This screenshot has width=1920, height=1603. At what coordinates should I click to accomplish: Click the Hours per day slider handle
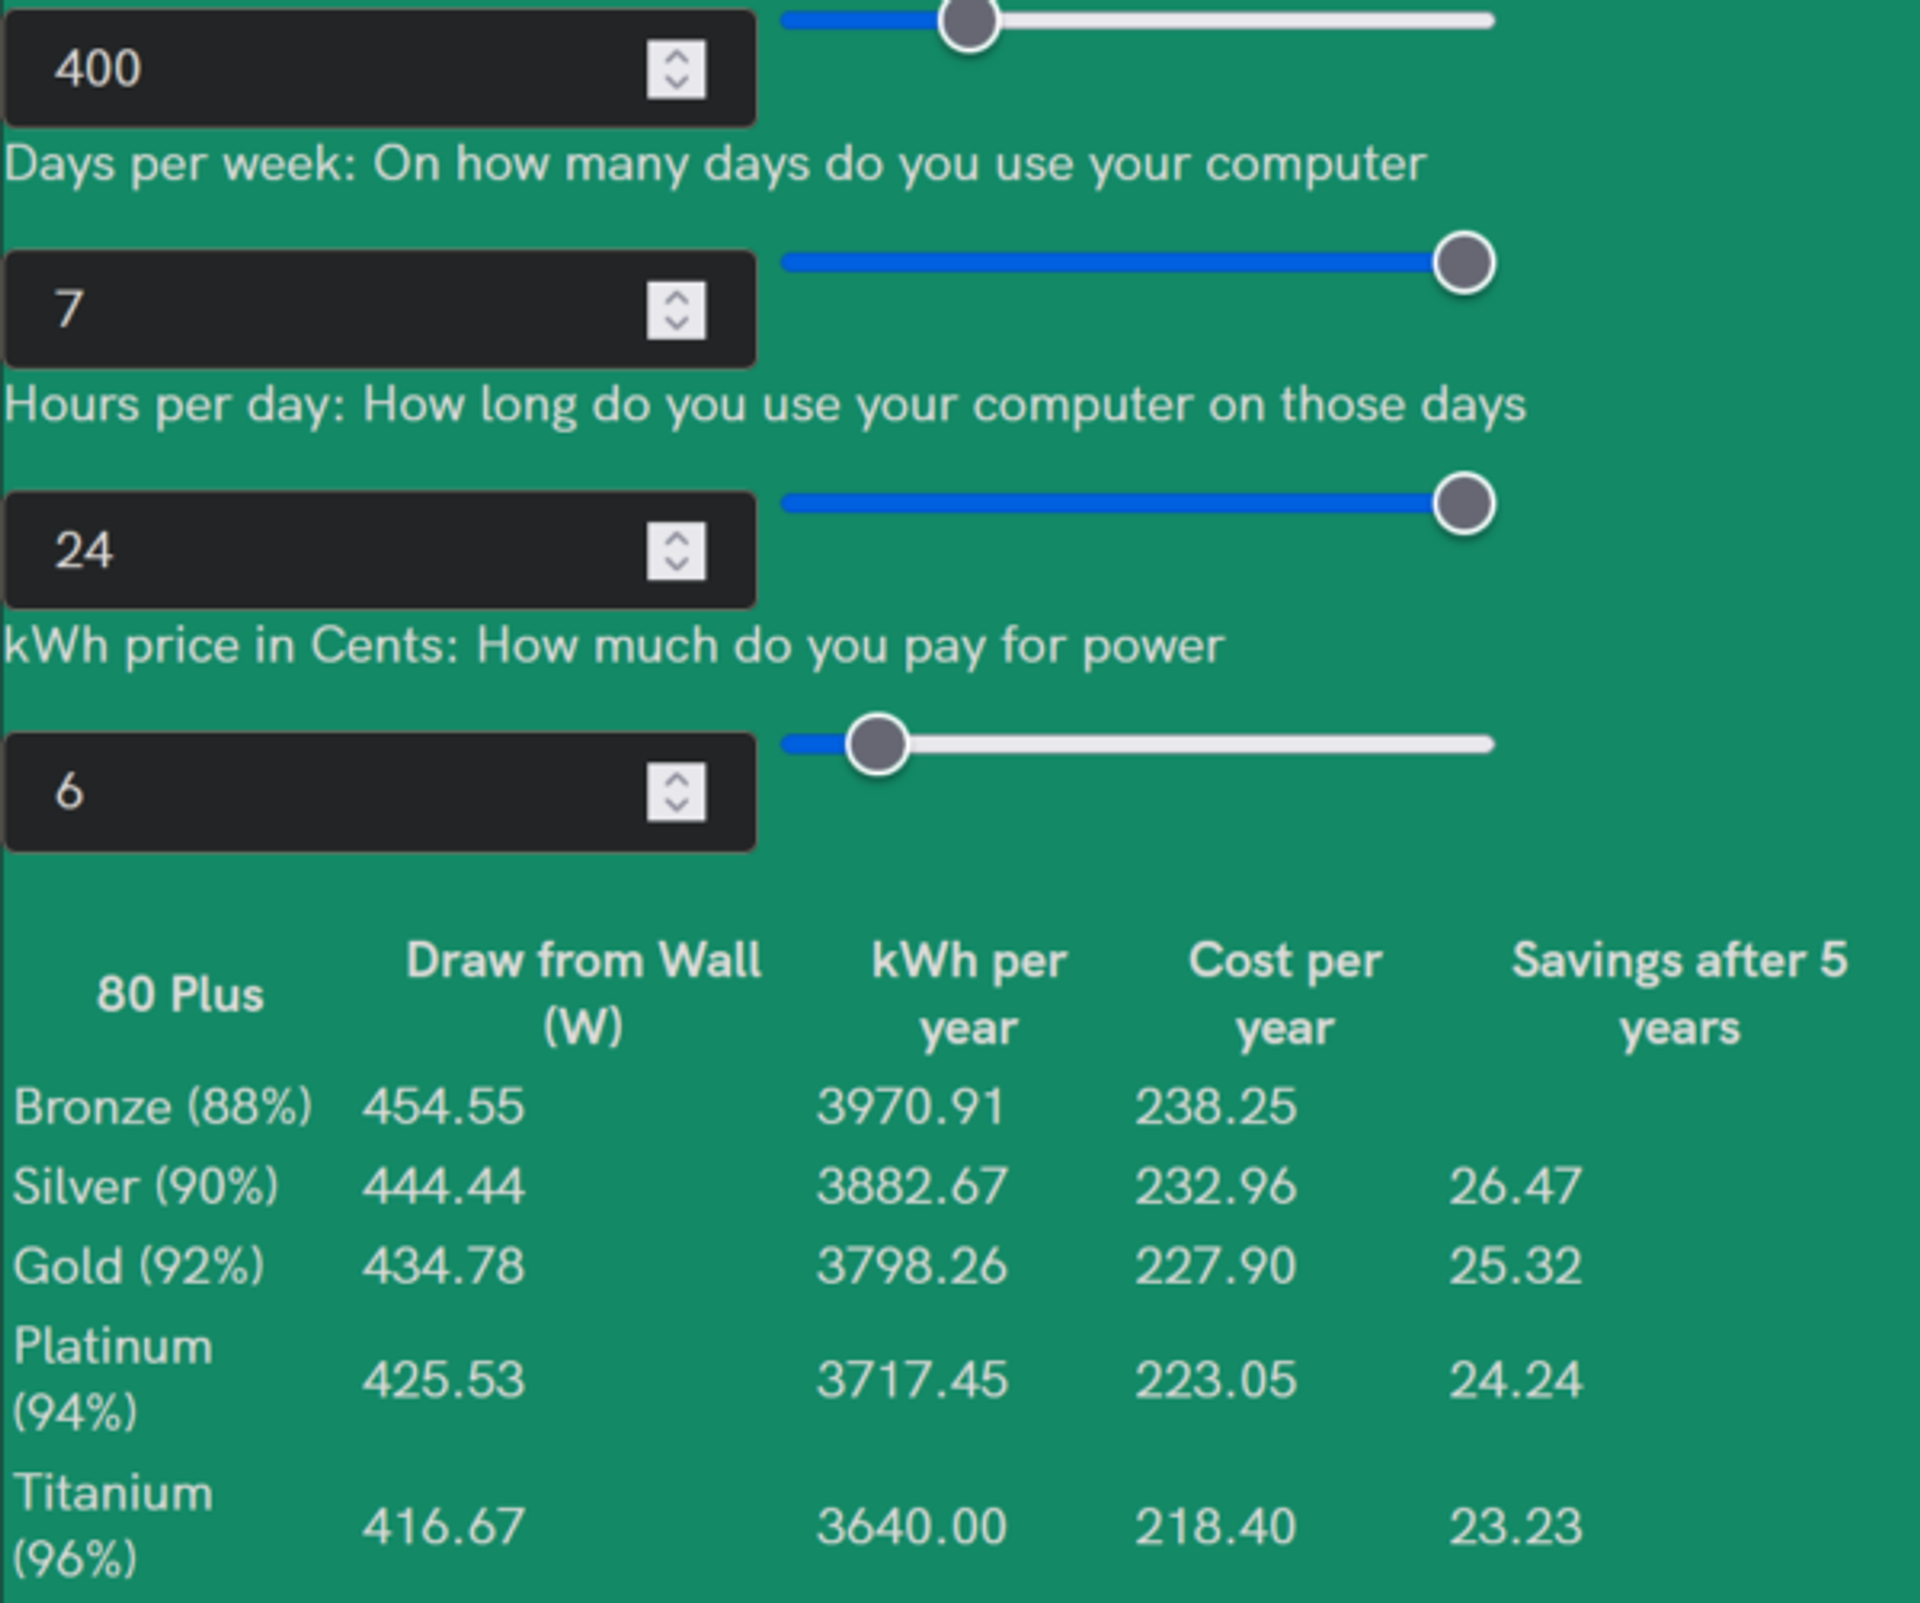[1464, 503]
